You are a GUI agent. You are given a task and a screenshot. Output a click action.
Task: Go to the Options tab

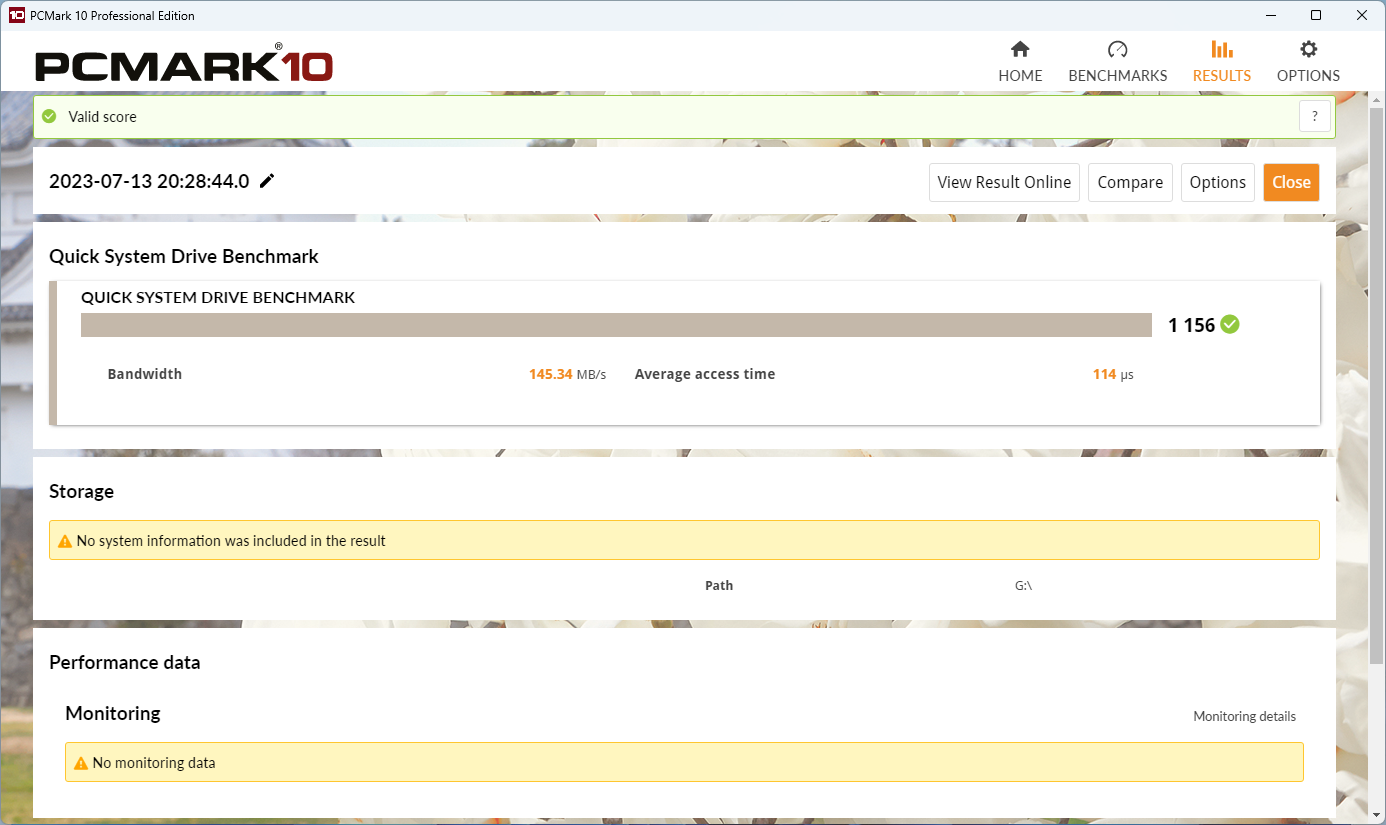coord(1308,62)
